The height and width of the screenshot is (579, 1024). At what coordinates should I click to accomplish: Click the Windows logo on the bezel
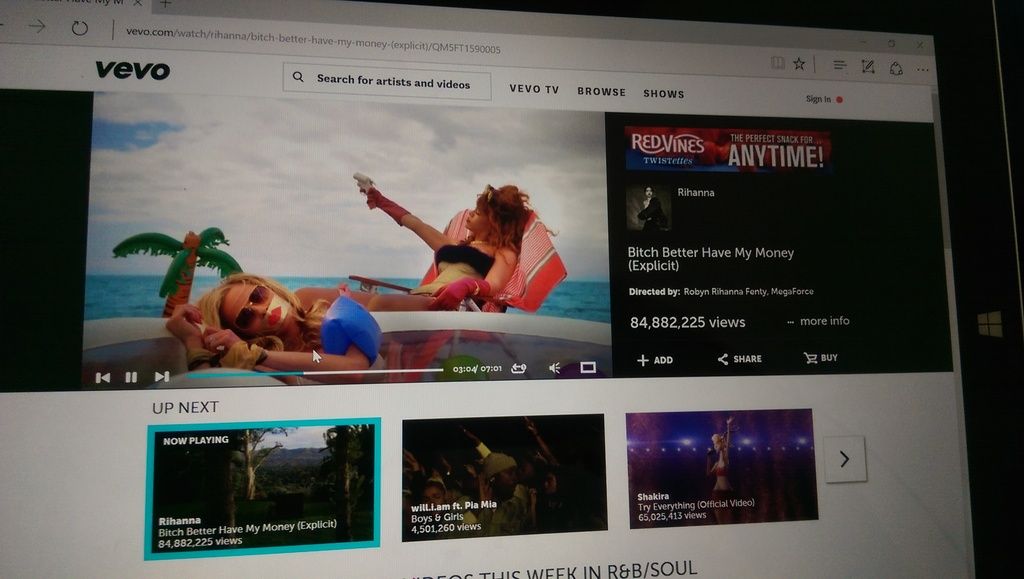990,324
